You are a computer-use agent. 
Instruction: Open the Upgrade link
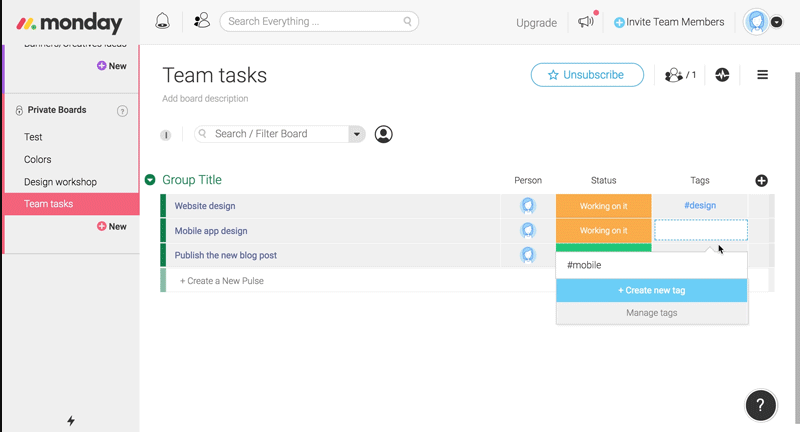pos(536,23)
